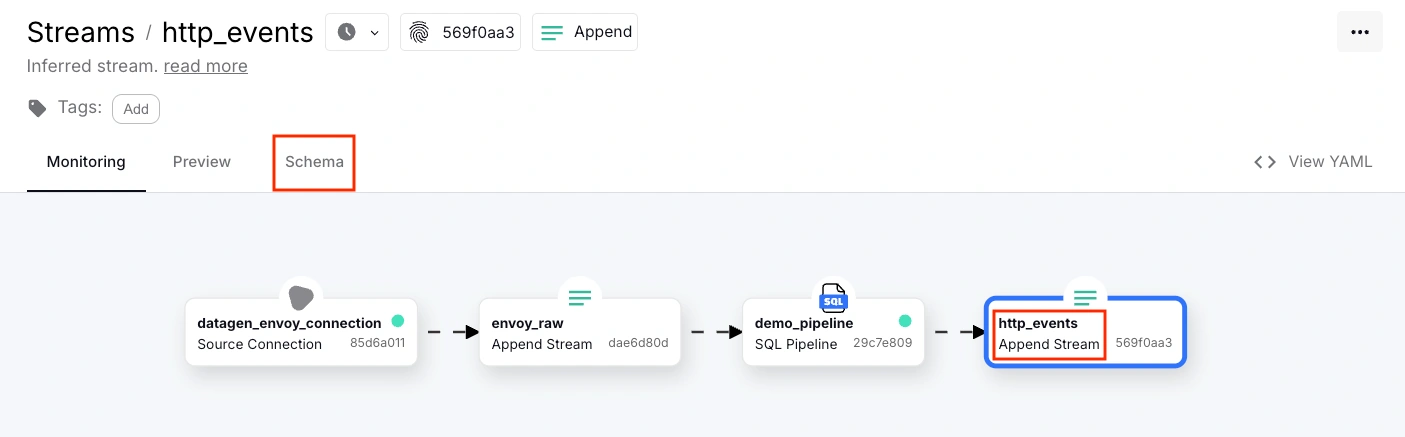Open the three-dot more options menu
This screenshot has height=437, width=1405.
(x=1360, y=32)
